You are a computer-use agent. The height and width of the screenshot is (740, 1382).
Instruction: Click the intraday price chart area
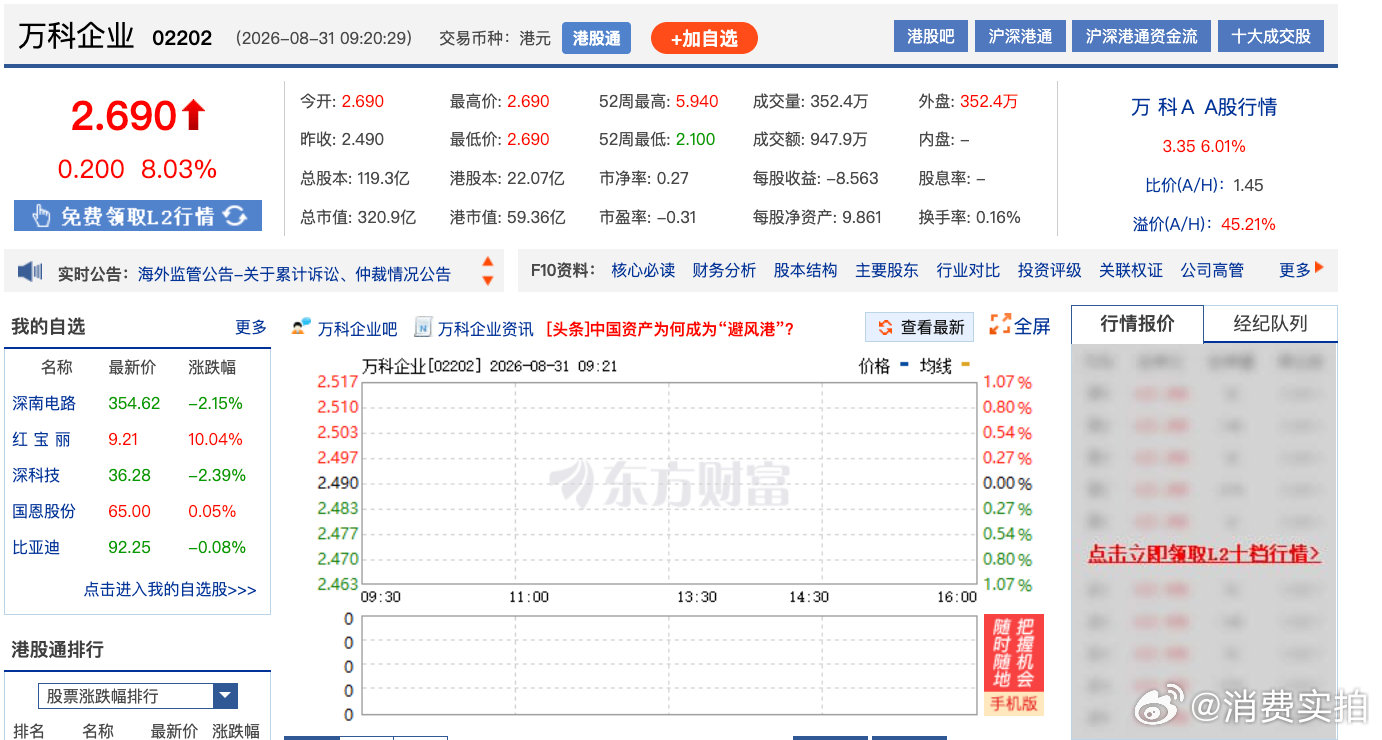point(668,483)
